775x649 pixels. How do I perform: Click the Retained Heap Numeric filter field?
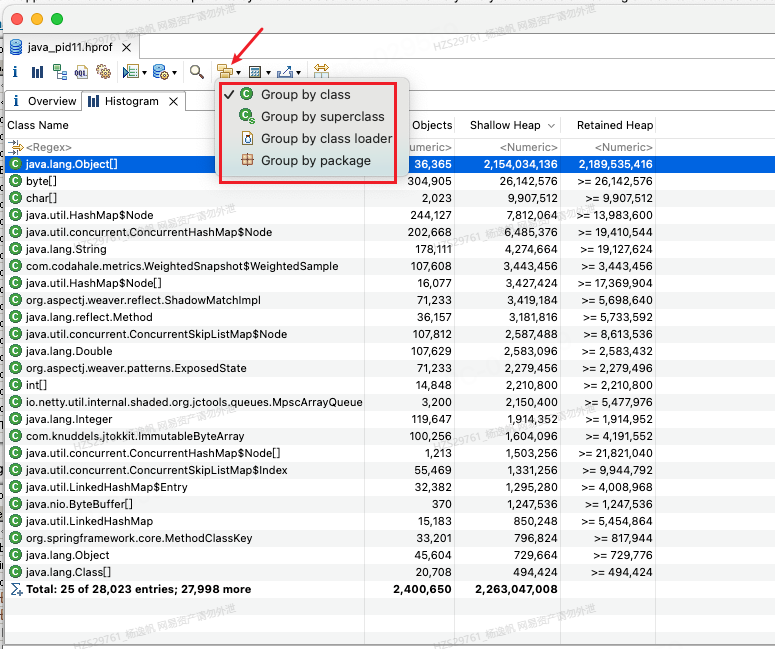click(624, 147)
